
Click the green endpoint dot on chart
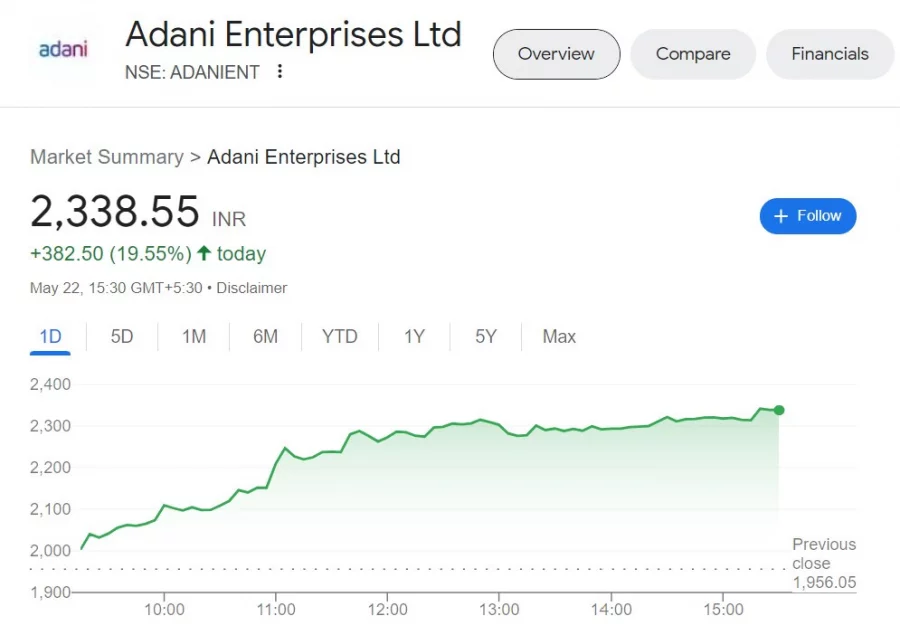click(779, 410)
